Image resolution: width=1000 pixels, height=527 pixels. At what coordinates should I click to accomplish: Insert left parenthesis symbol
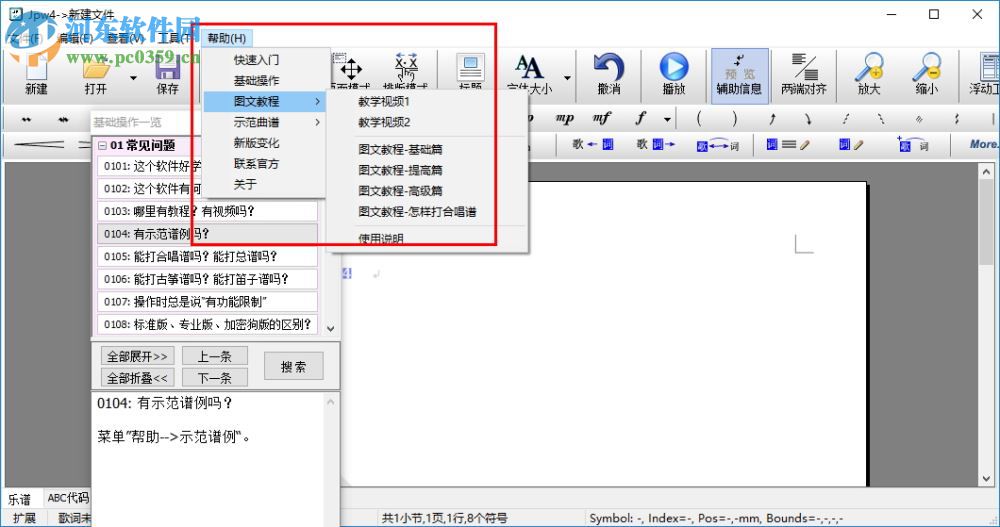(x=698, y=119)
